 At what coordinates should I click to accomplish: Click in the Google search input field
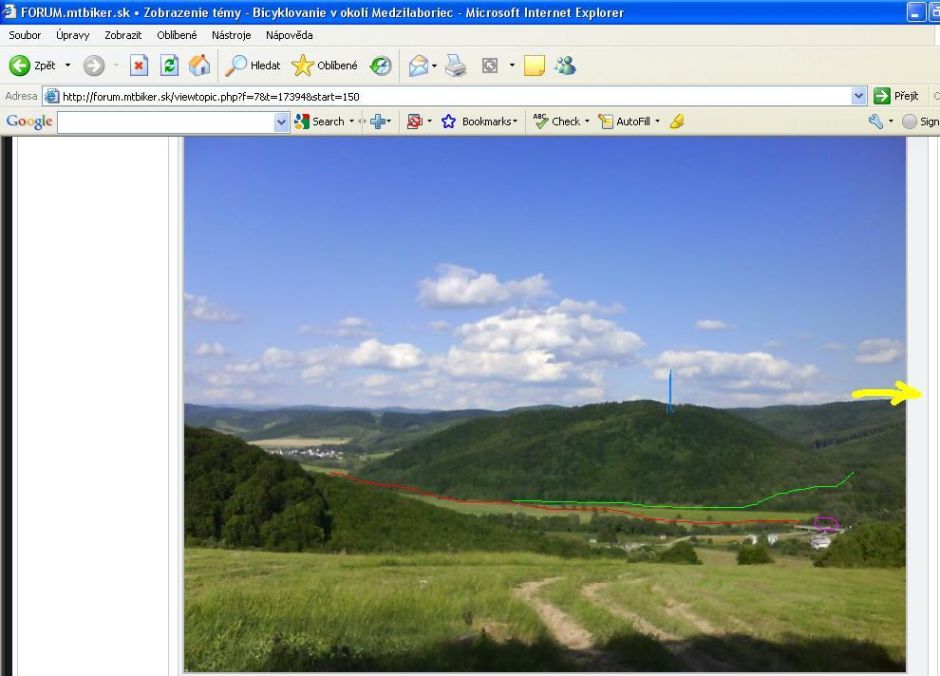coord(165,121)
